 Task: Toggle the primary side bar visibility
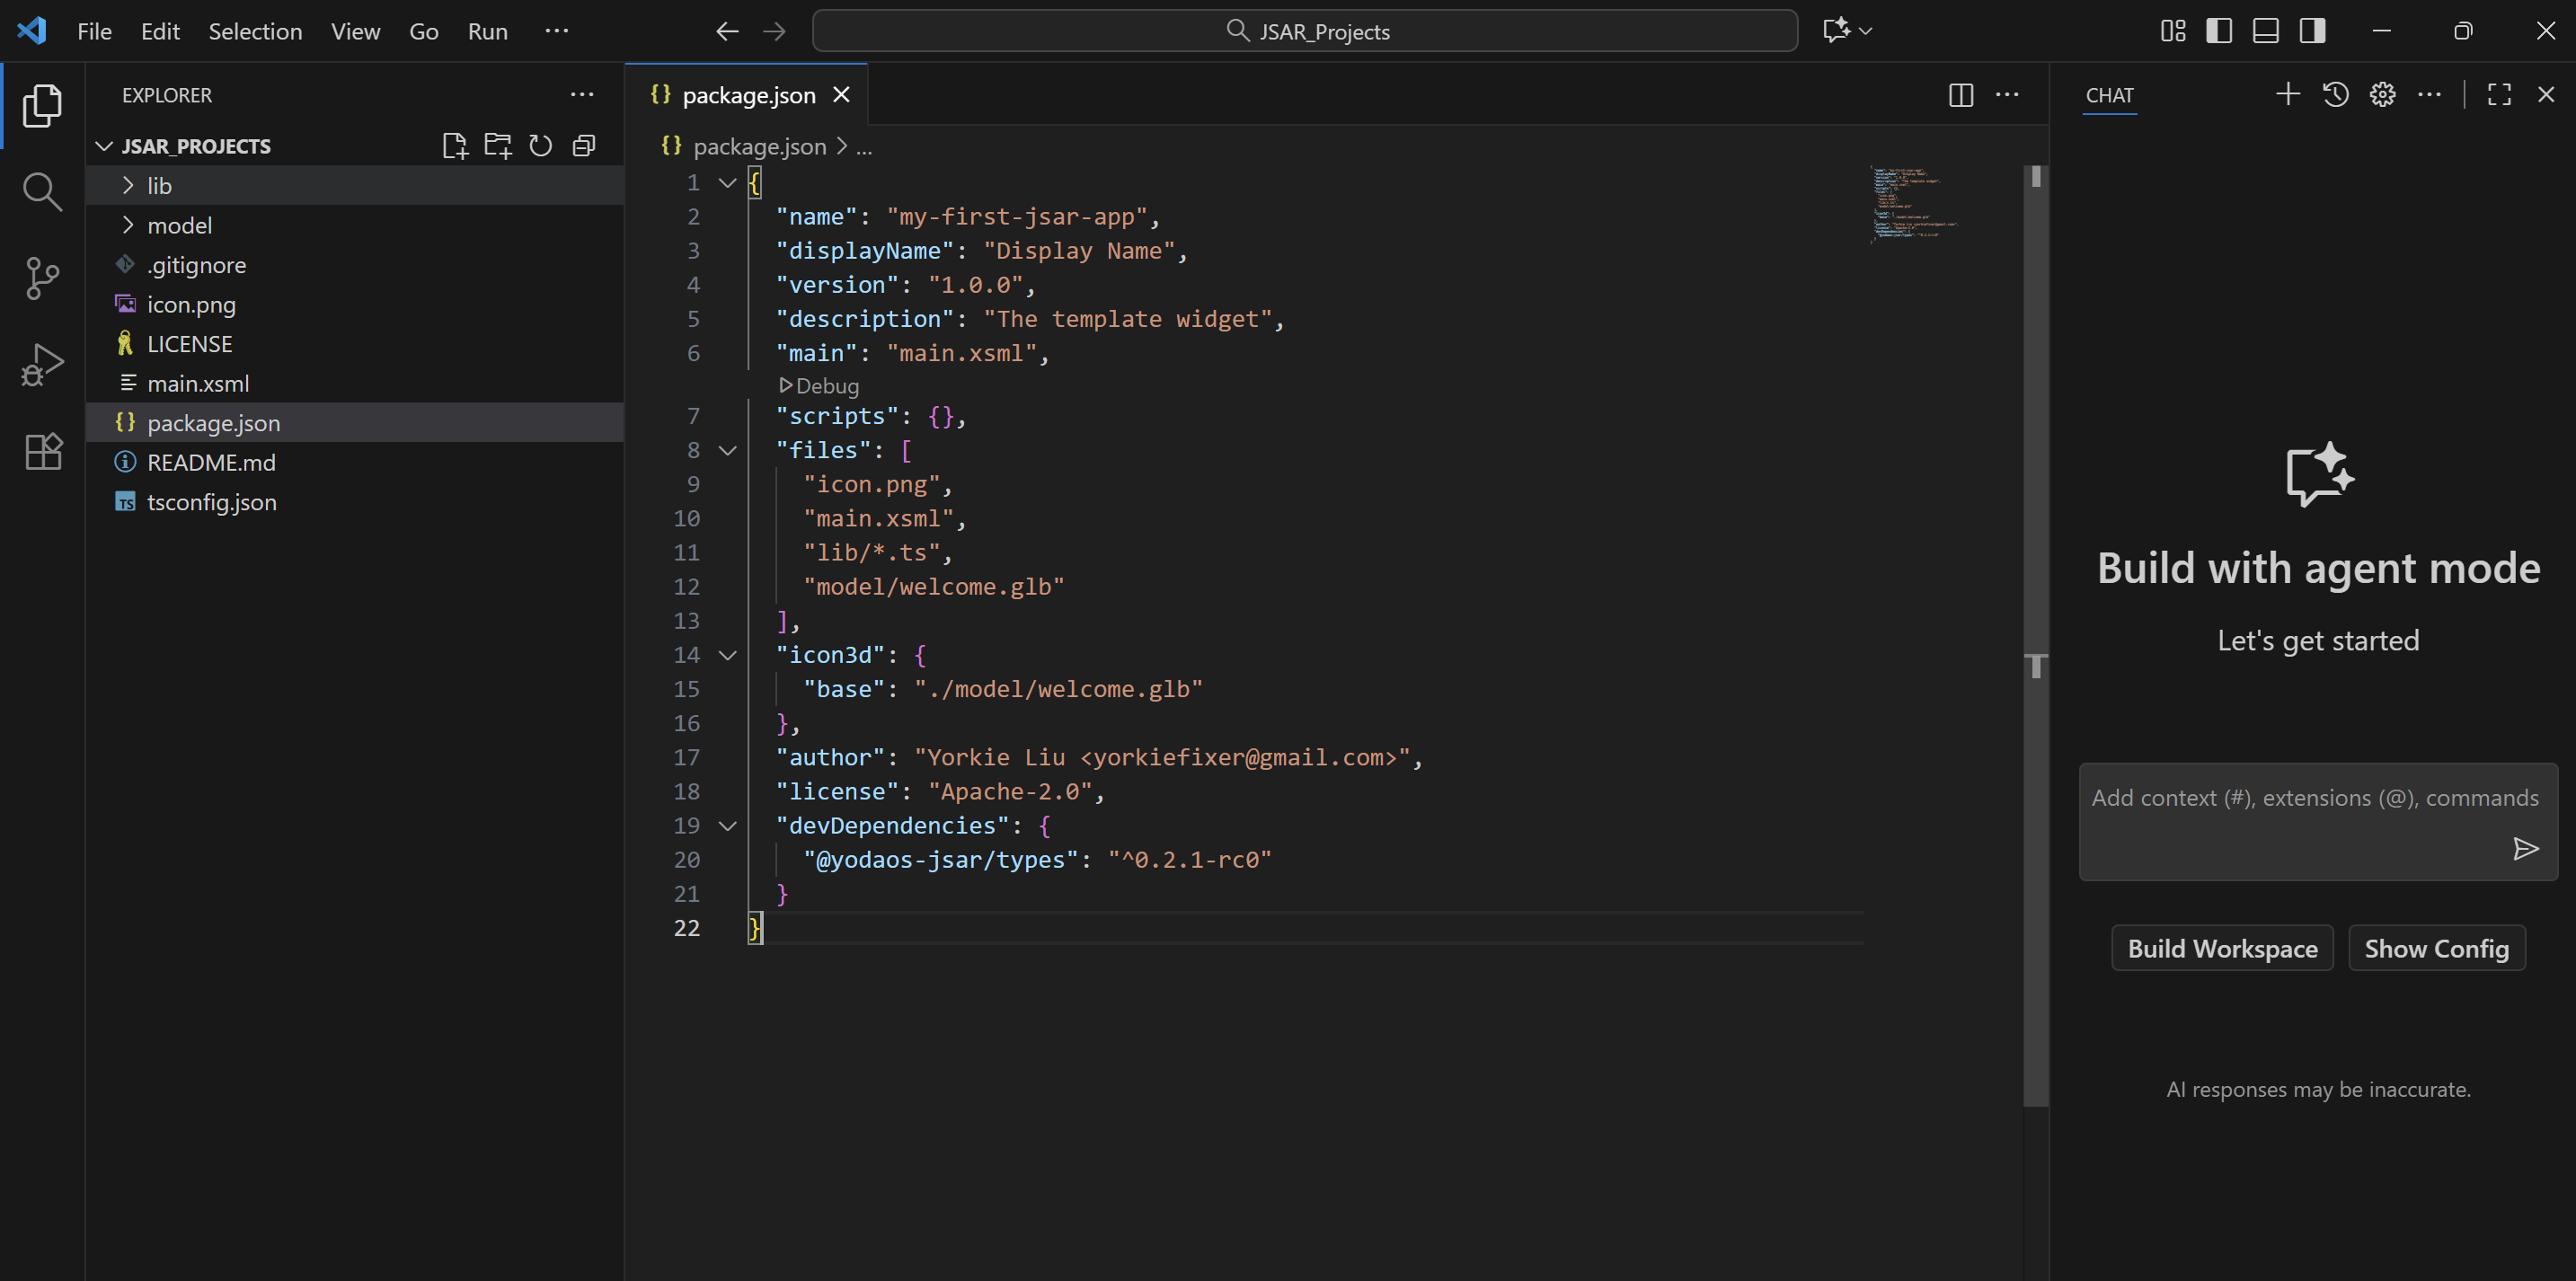pyautogui.click(x=2219, y=31)
